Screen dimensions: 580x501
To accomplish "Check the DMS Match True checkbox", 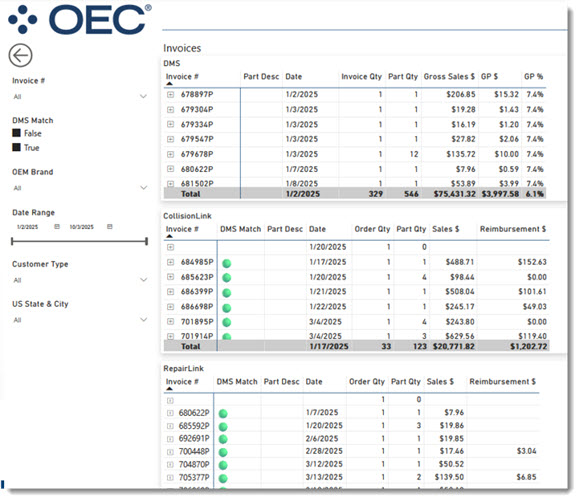I will (16, 147).
